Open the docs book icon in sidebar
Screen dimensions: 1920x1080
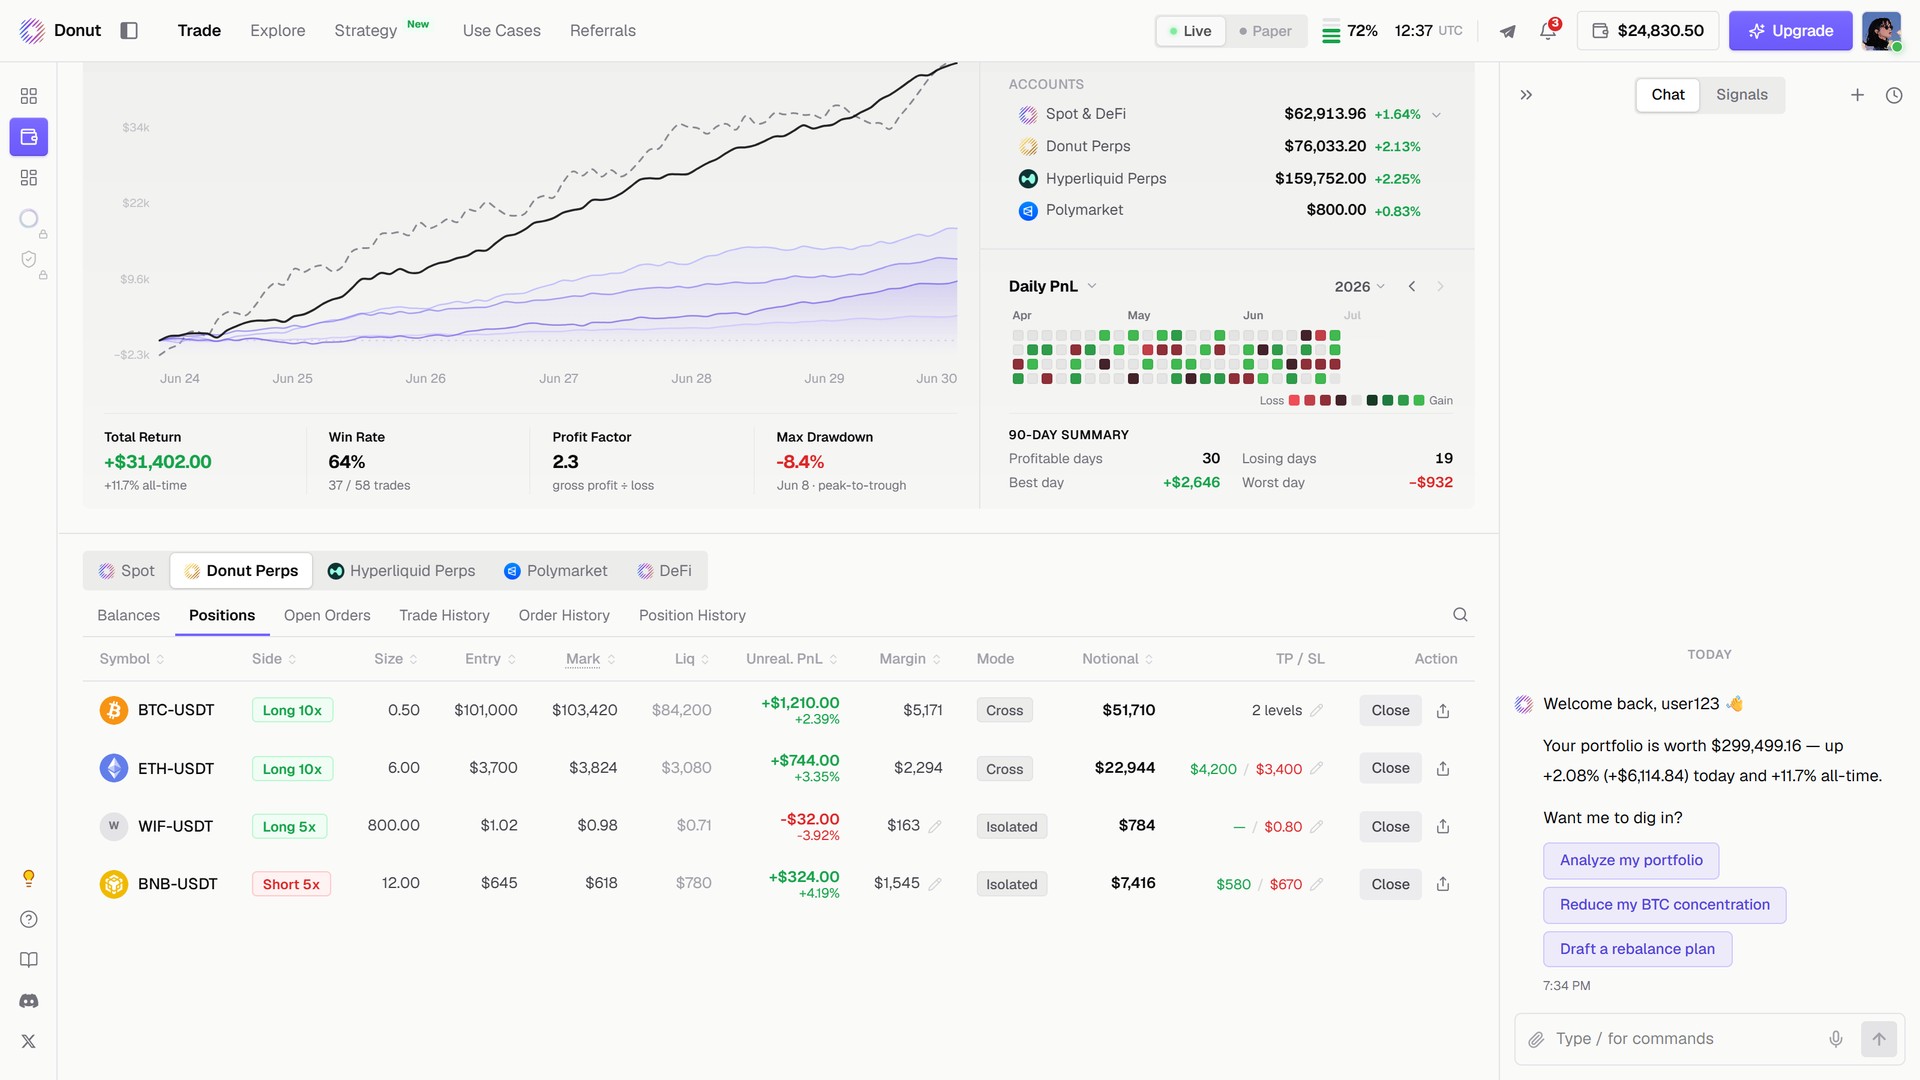[x=29, y=960]
